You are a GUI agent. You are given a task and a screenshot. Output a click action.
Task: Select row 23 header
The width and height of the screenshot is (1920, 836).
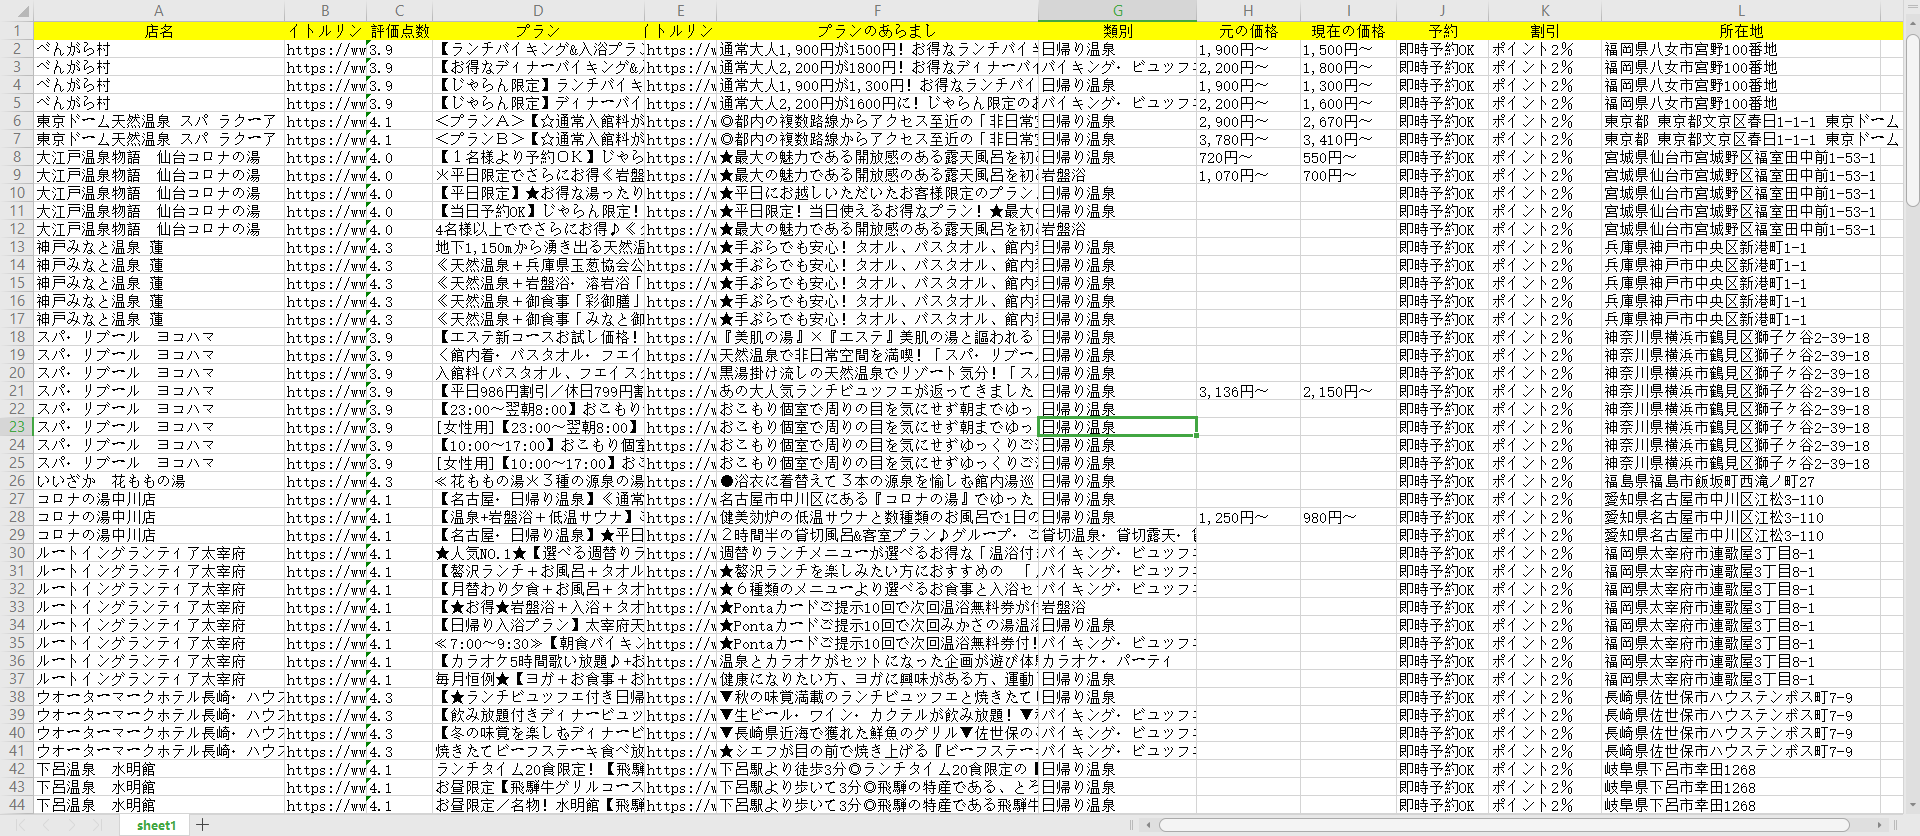point(17,427)
